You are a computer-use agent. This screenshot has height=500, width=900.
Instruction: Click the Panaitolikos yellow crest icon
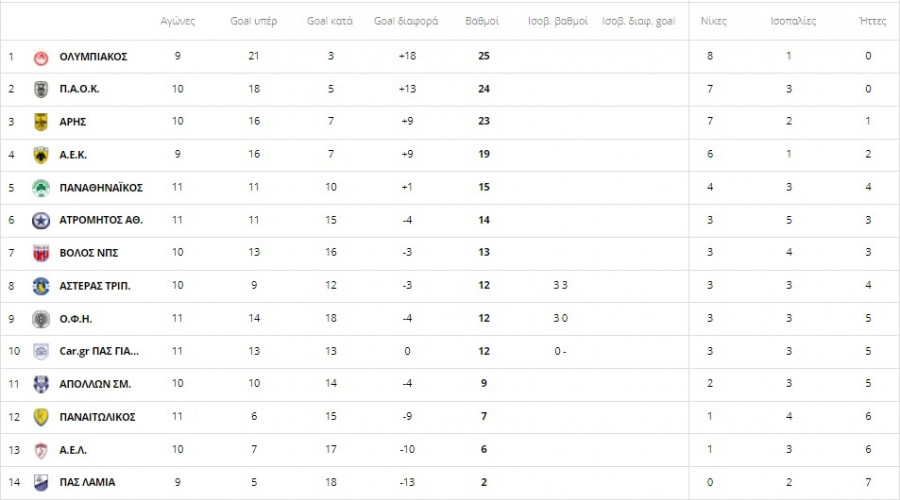click(41, 417)
